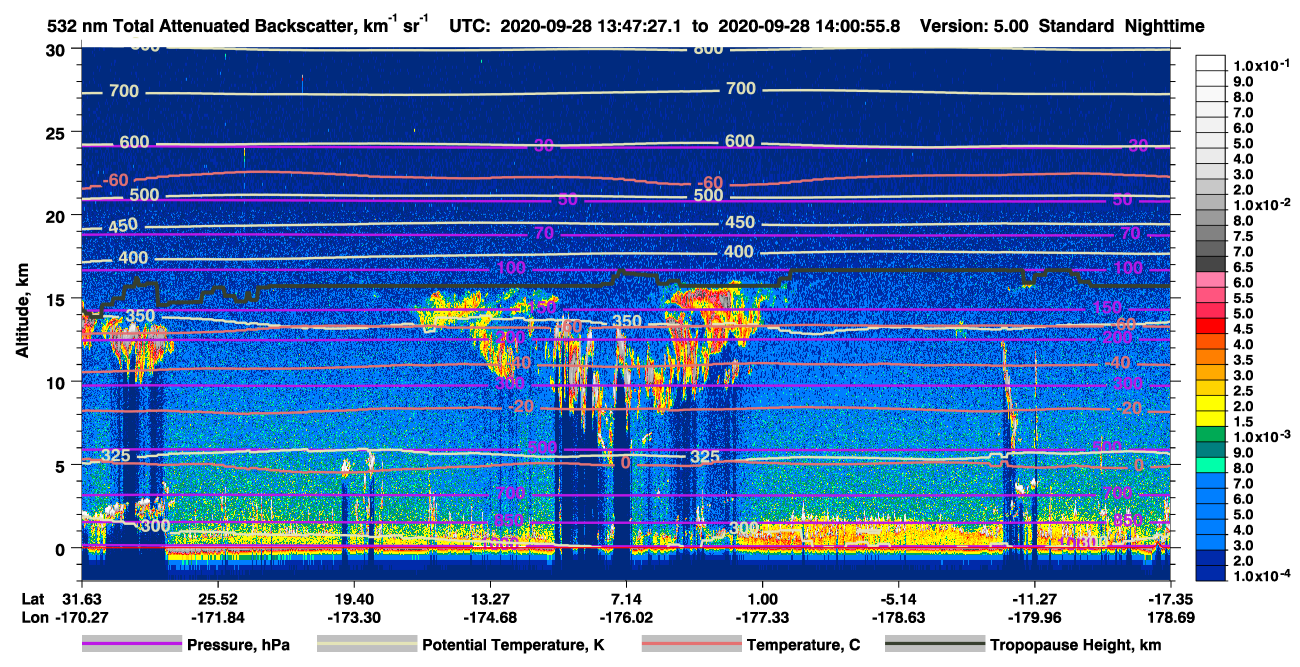The image size is (1300, 667).
Task: Click the longitude value '178.69'
Action: point(1171,617)
